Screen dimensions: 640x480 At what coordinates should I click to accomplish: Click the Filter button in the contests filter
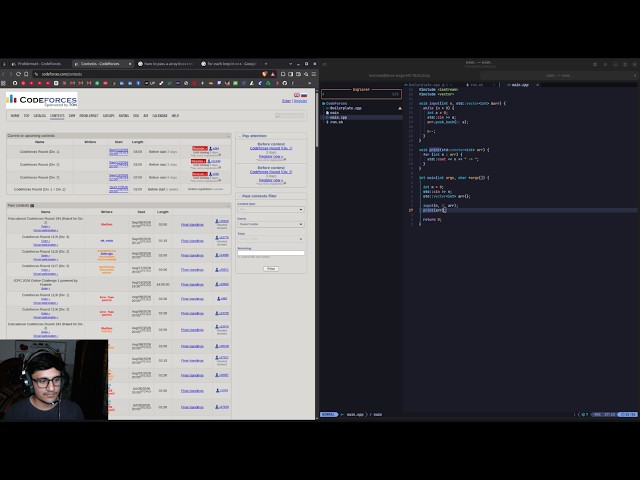(x=271, y=269)
